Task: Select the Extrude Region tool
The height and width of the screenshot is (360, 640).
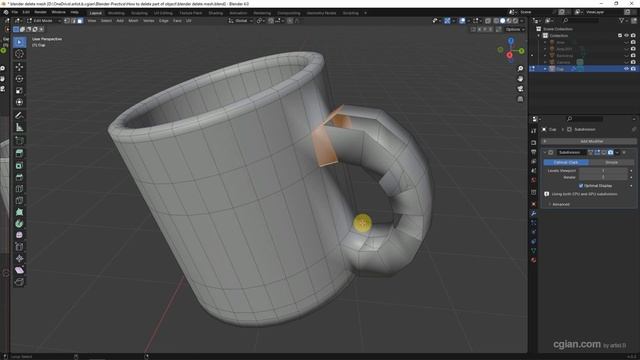Action: coord(19,153)
